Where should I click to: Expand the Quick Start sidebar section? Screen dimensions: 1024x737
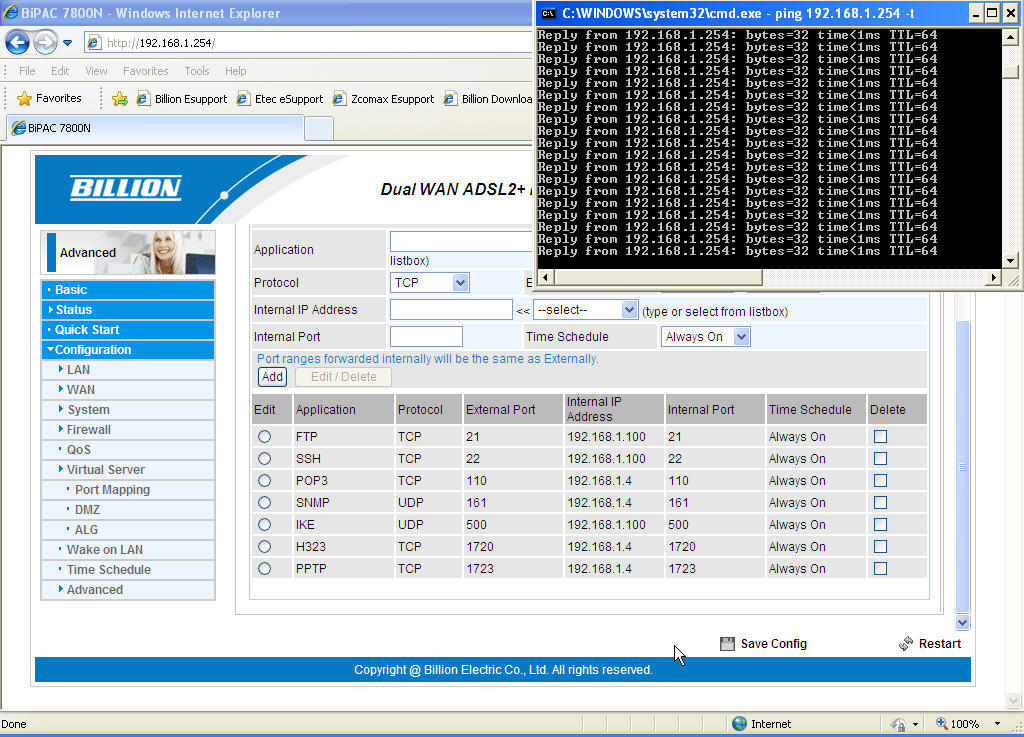pyautogui.click(x=128, y=330)
